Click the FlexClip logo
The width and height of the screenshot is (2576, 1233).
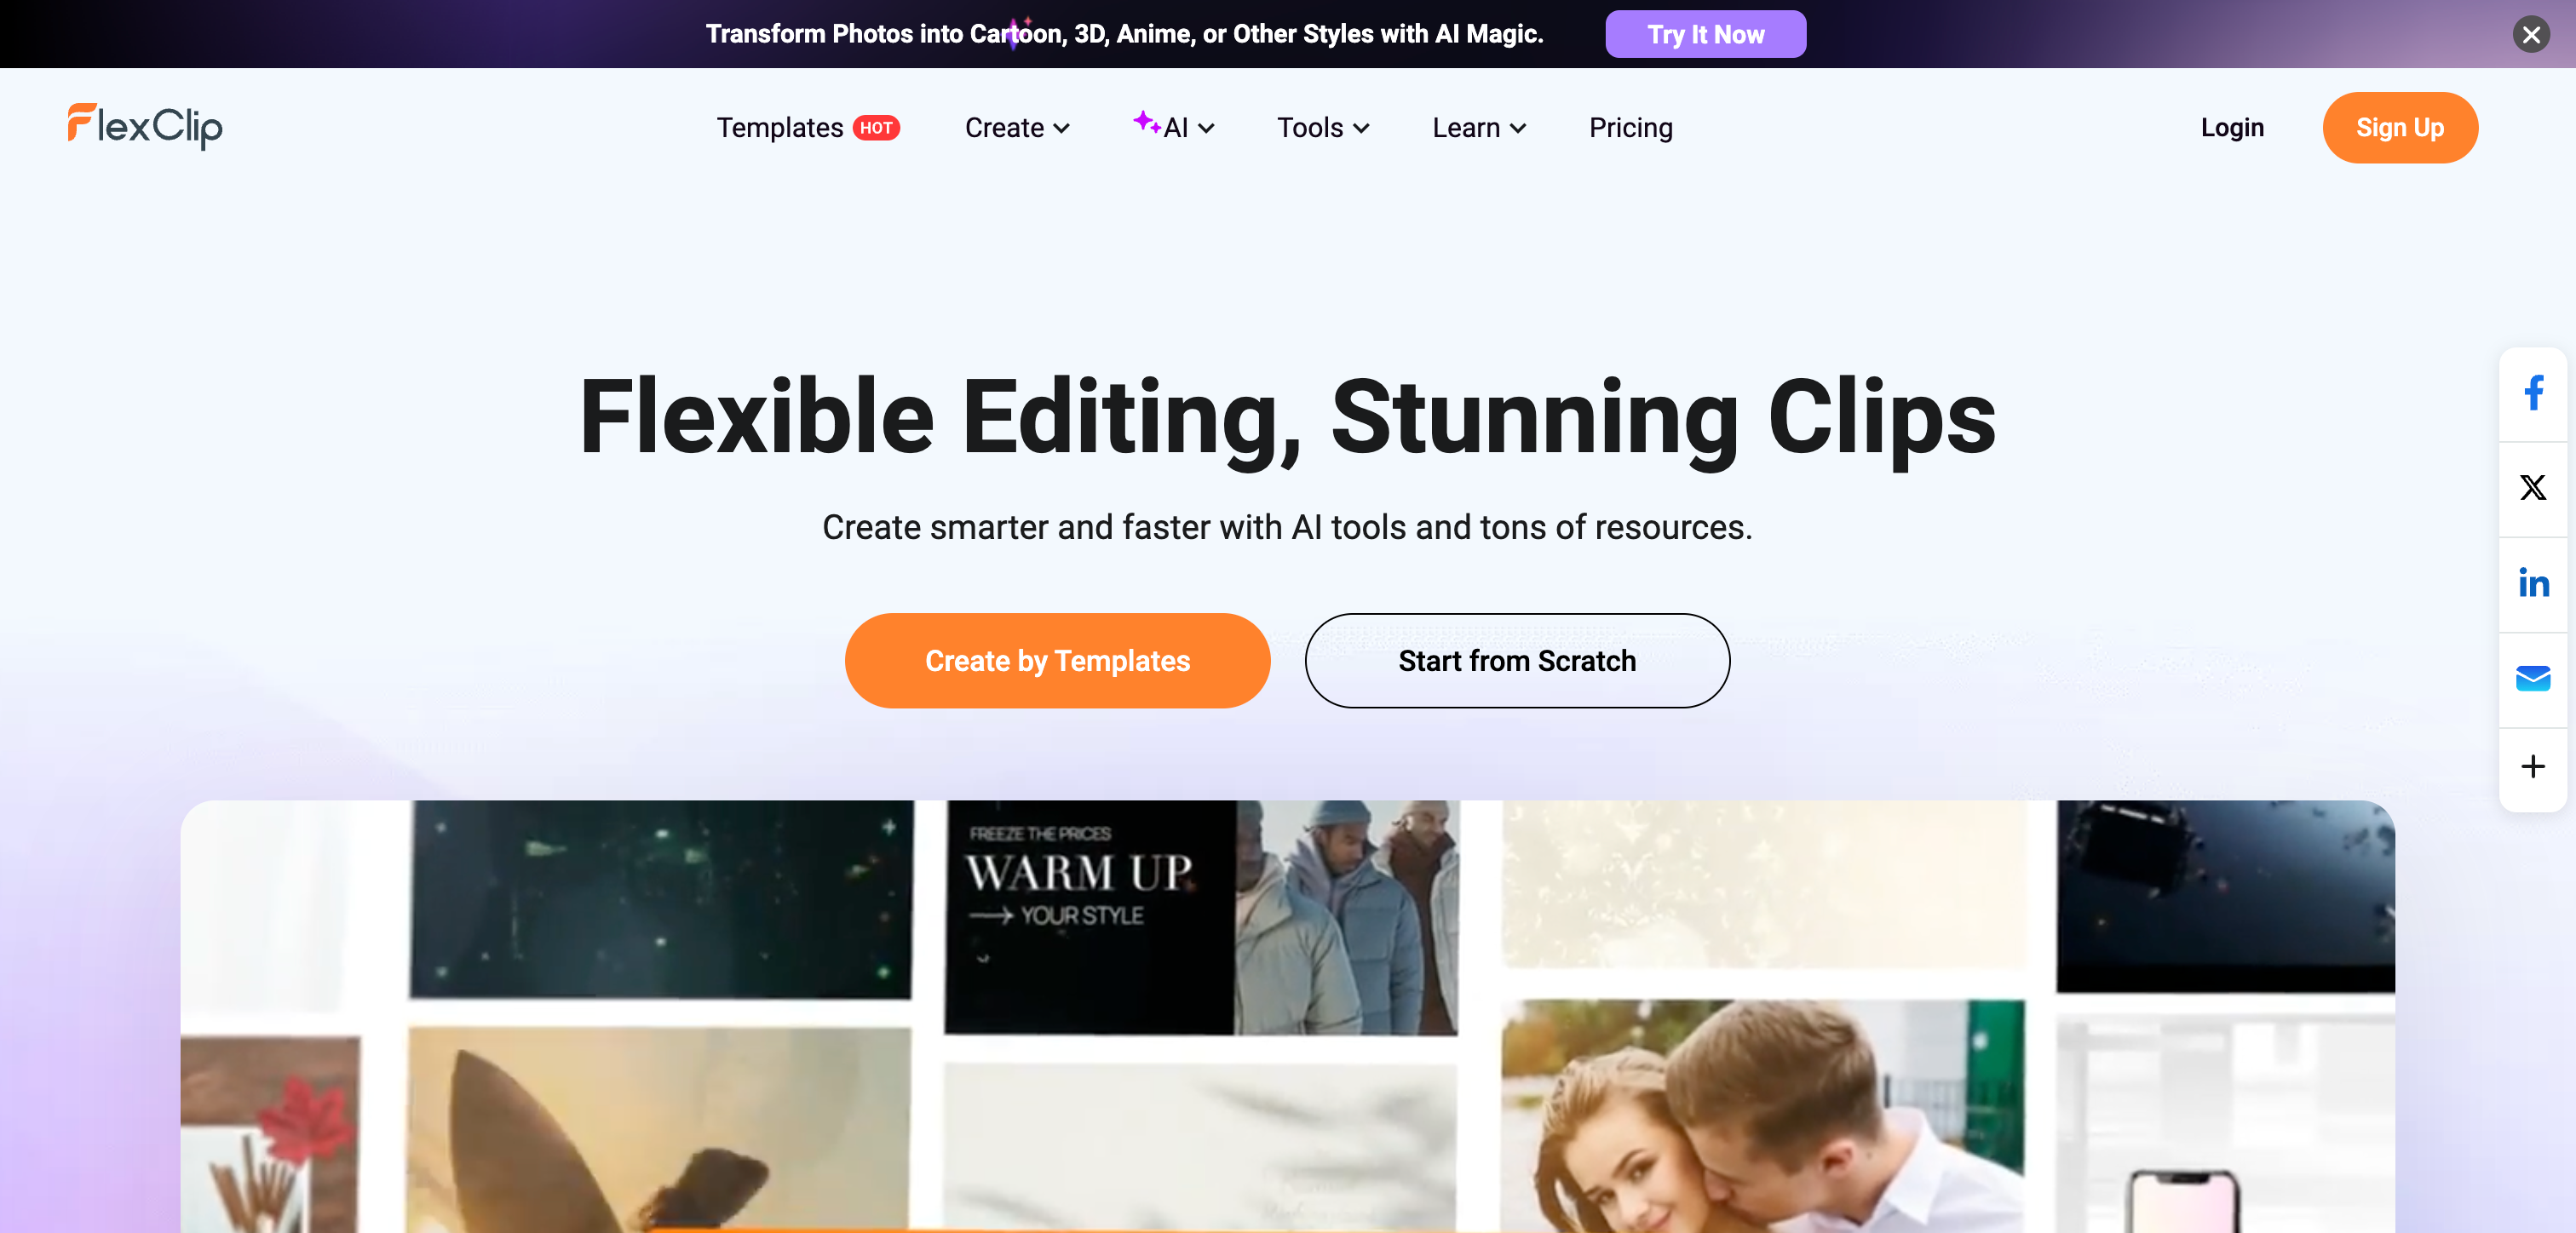(x=145, y=127)
